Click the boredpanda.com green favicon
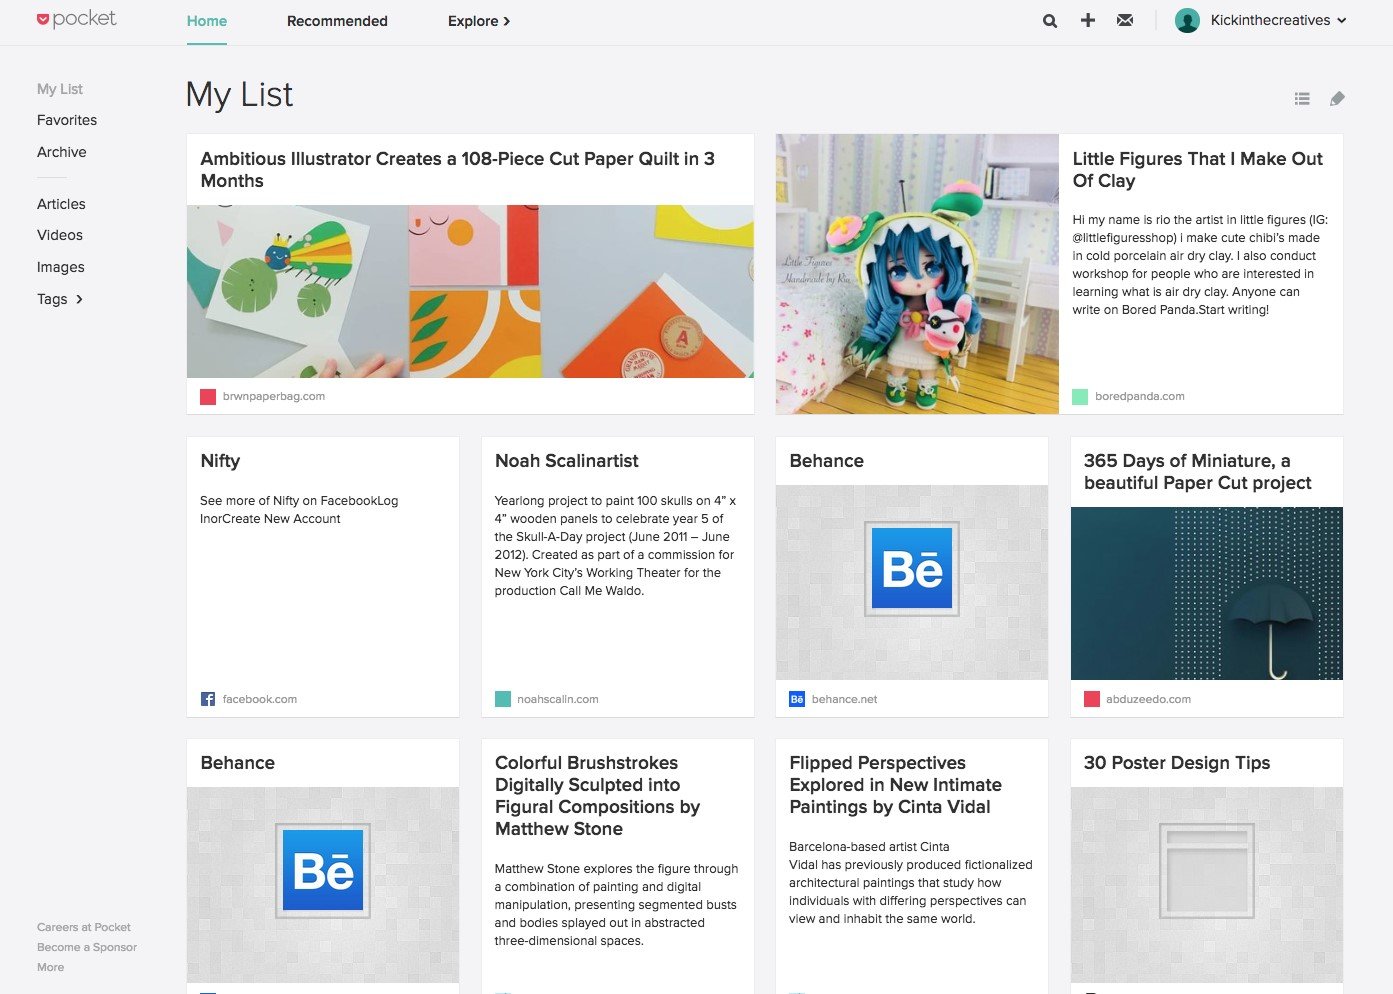This screenshot has height=994, width=1393. 1080,397
